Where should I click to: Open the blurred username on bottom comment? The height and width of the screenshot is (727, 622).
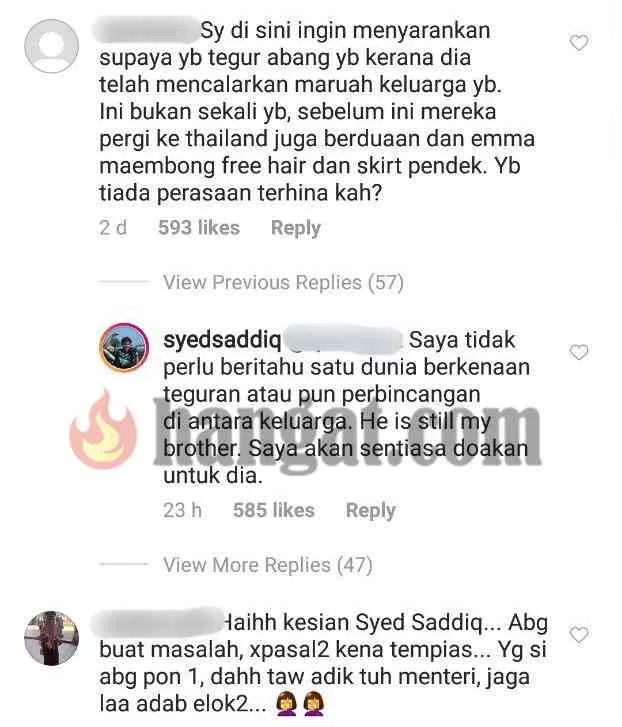coord(158,620)
